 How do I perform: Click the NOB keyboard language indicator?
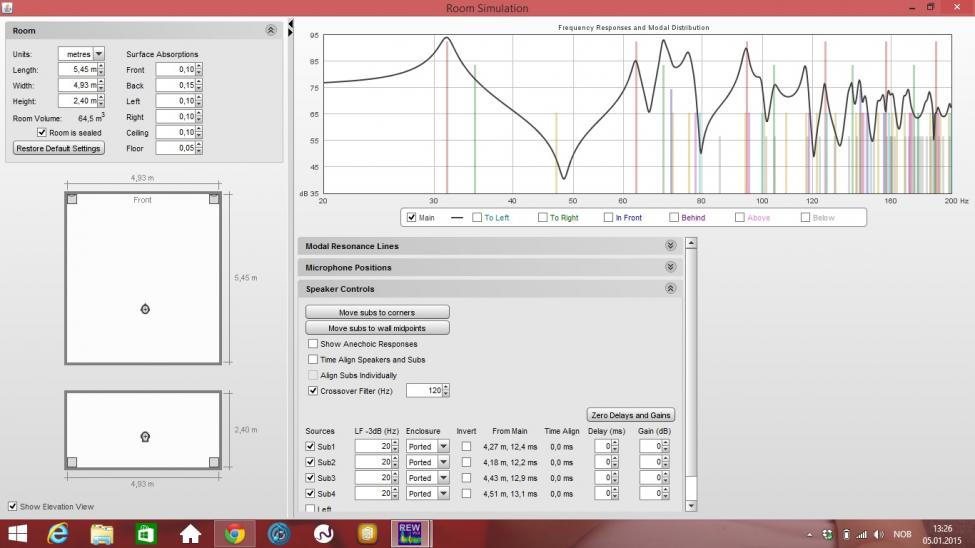point(902,534)
